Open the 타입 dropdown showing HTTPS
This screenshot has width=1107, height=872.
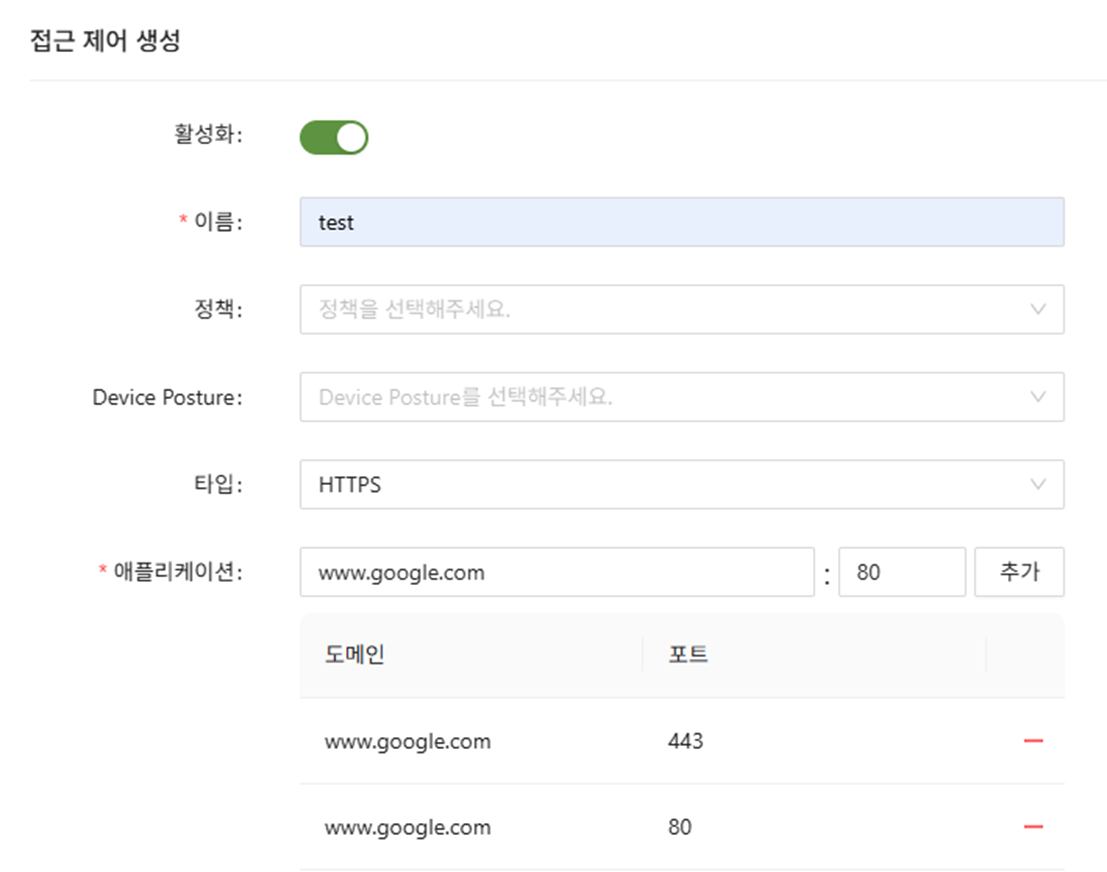pos(681,485)
